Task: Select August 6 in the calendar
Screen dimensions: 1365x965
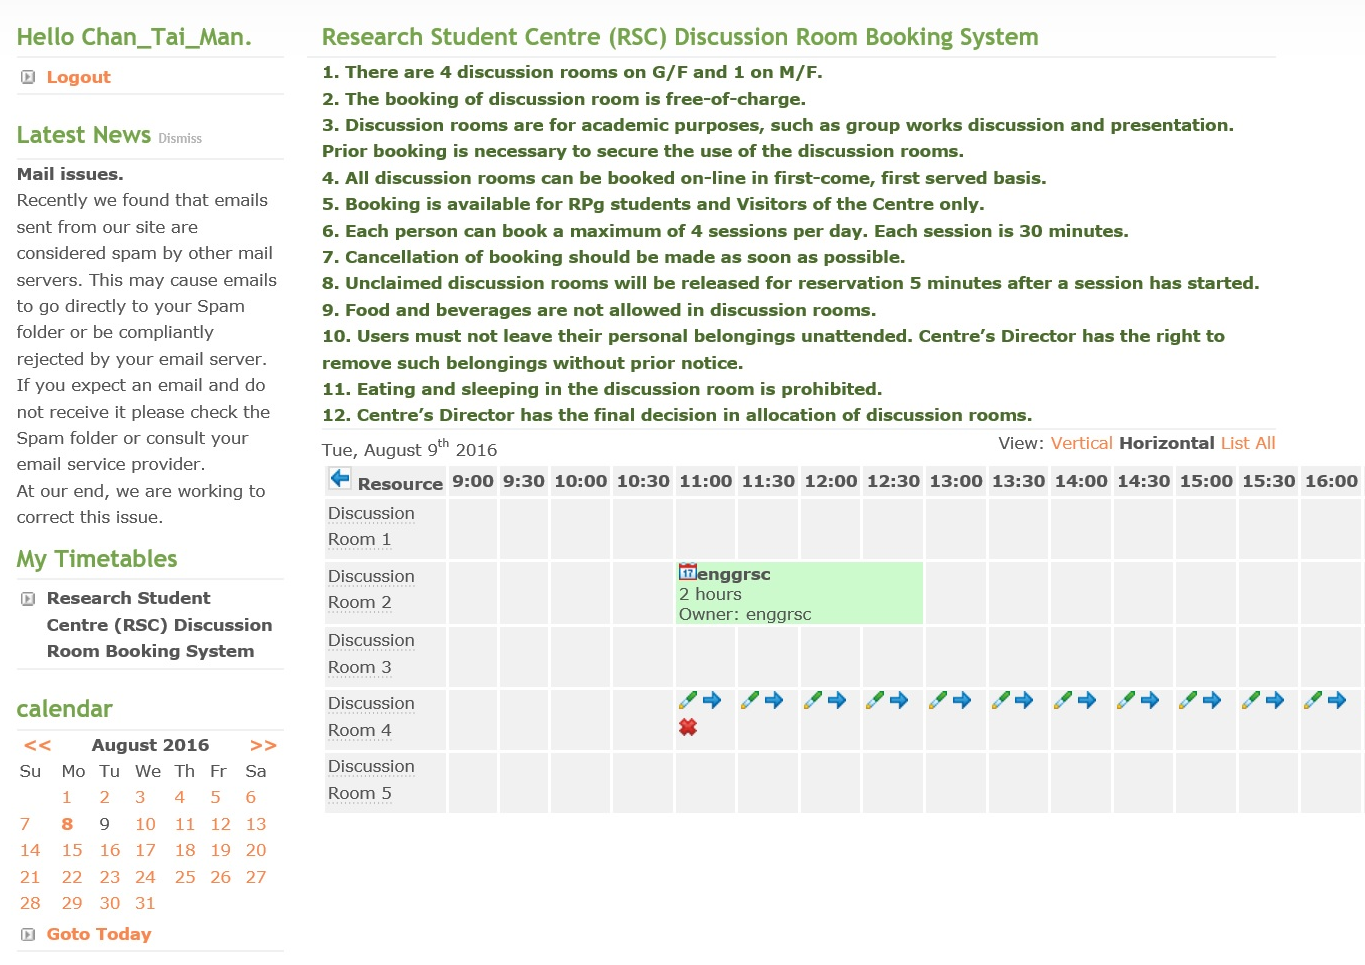Action: [x=251, y=797]
